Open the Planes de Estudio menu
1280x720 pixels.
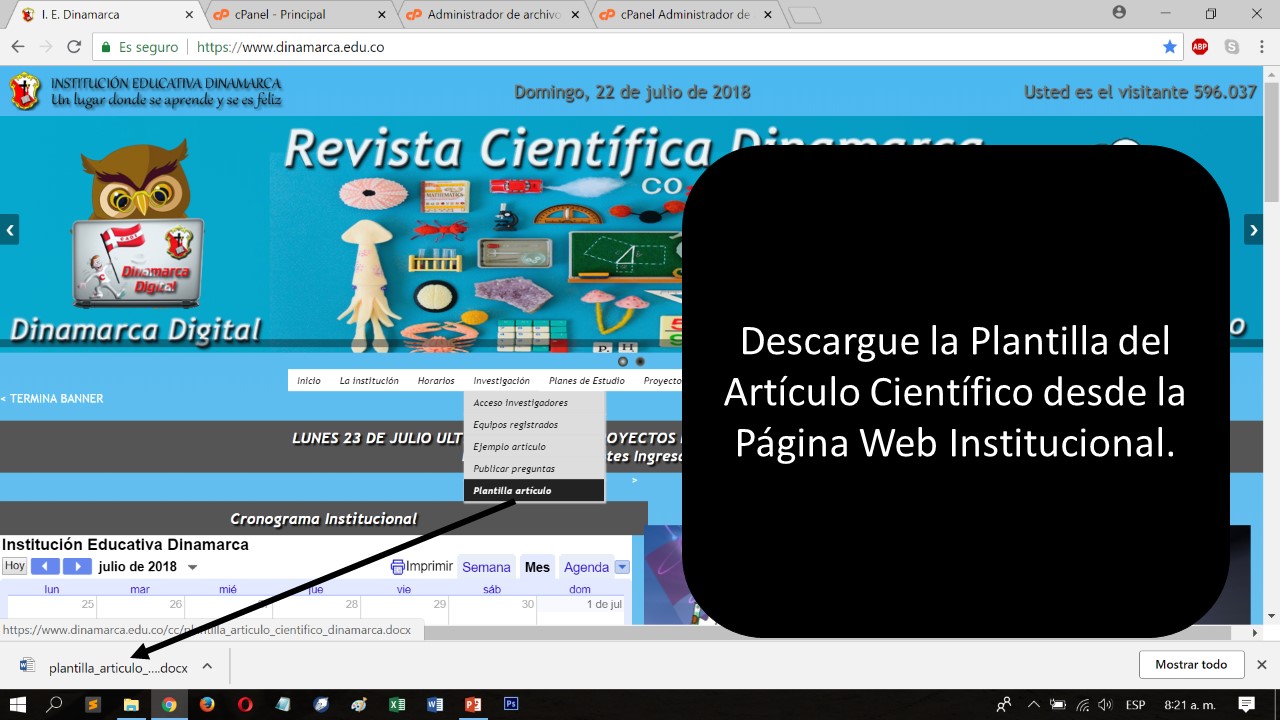[587, 381]
